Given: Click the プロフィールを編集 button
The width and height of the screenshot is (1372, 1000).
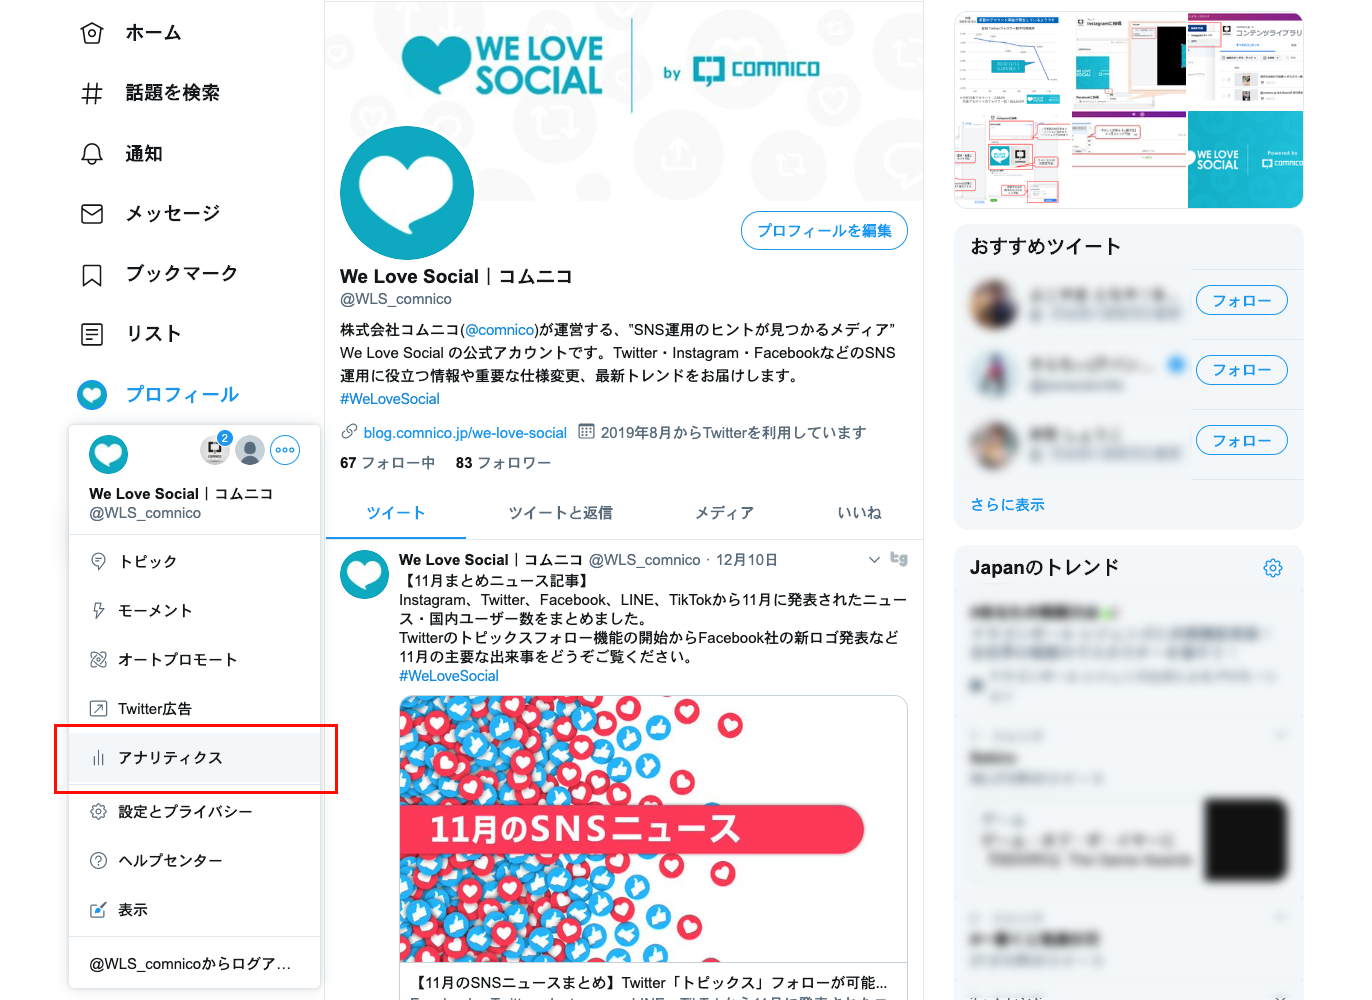Looking at the screenshot, I should (x=825, y=231).
